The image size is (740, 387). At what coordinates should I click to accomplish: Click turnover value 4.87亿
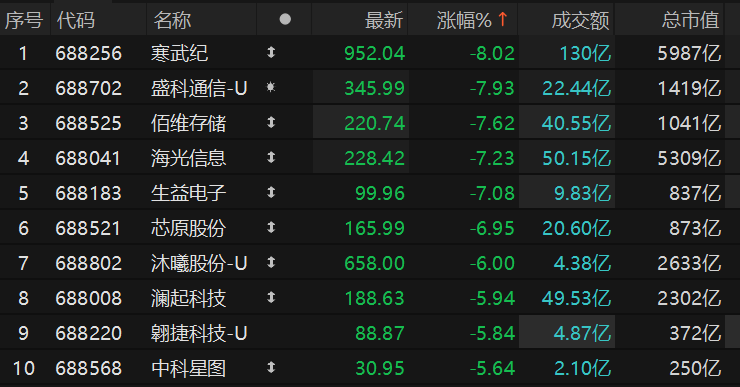[582, 333]
